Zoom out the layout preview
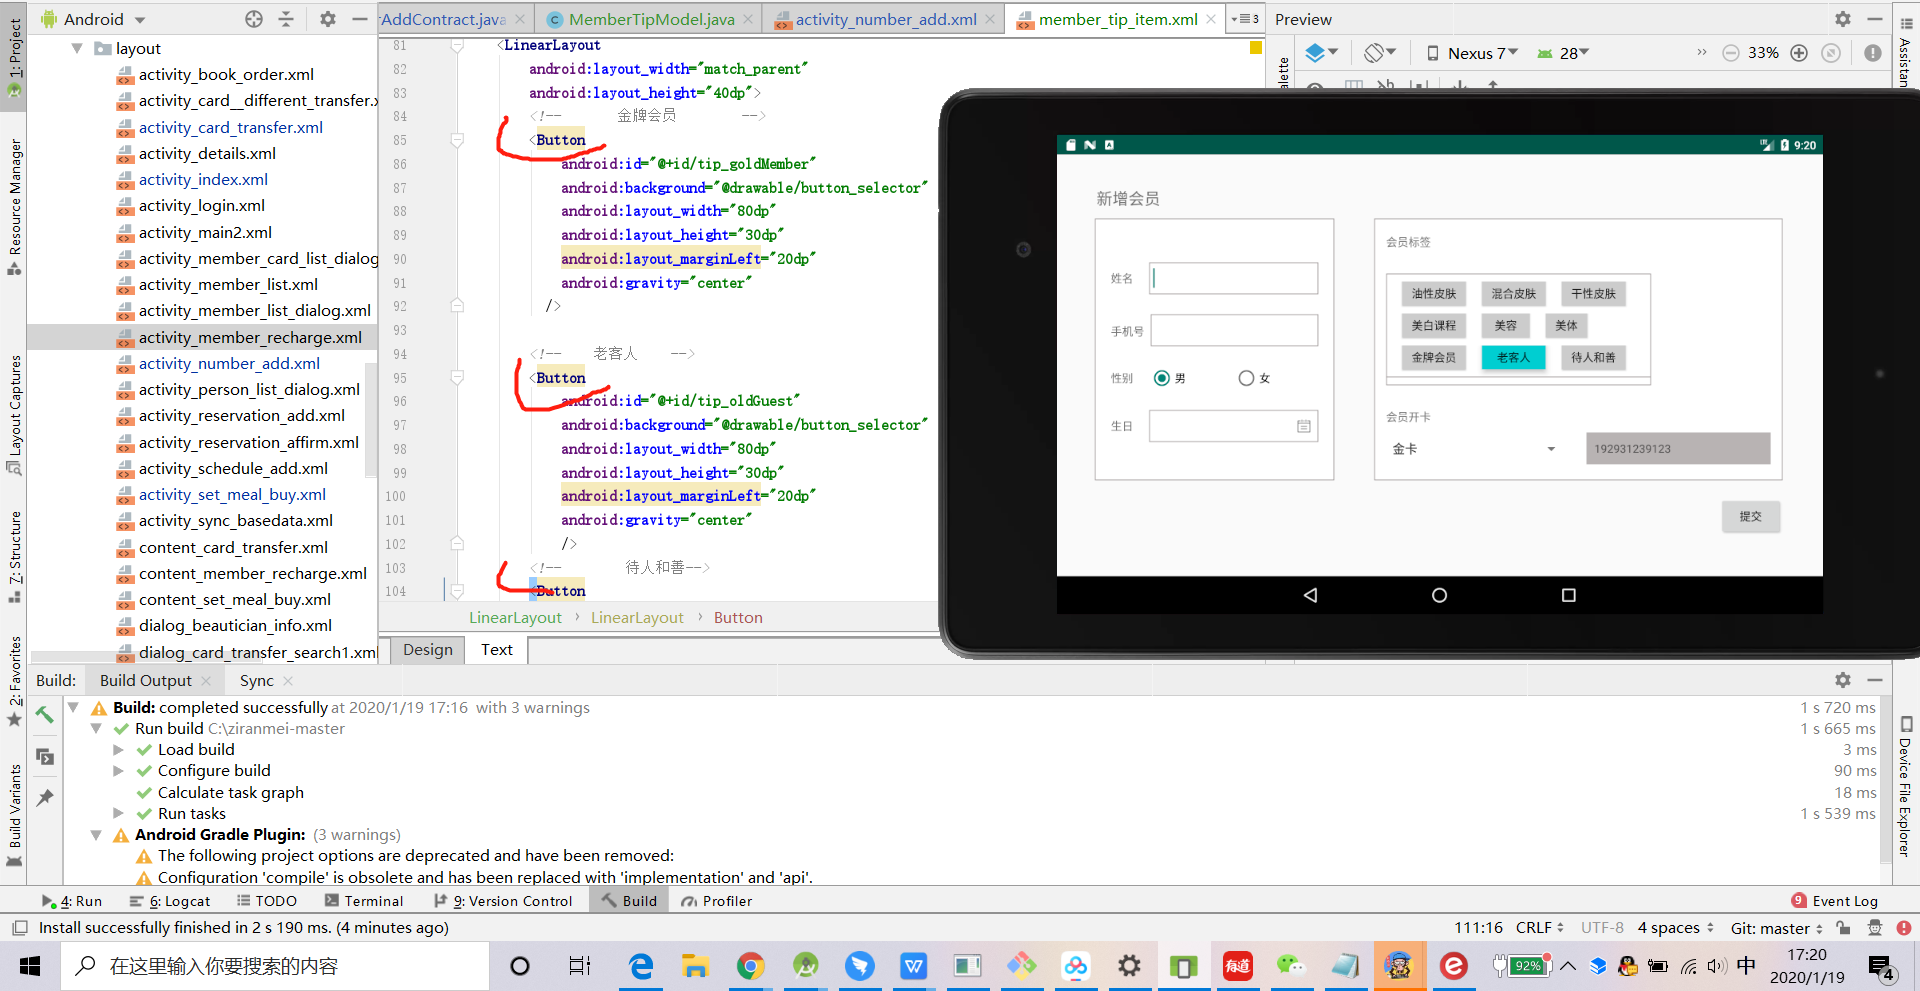The height and width of the screenshot is (991, 1920). [x=1730, y=53]
